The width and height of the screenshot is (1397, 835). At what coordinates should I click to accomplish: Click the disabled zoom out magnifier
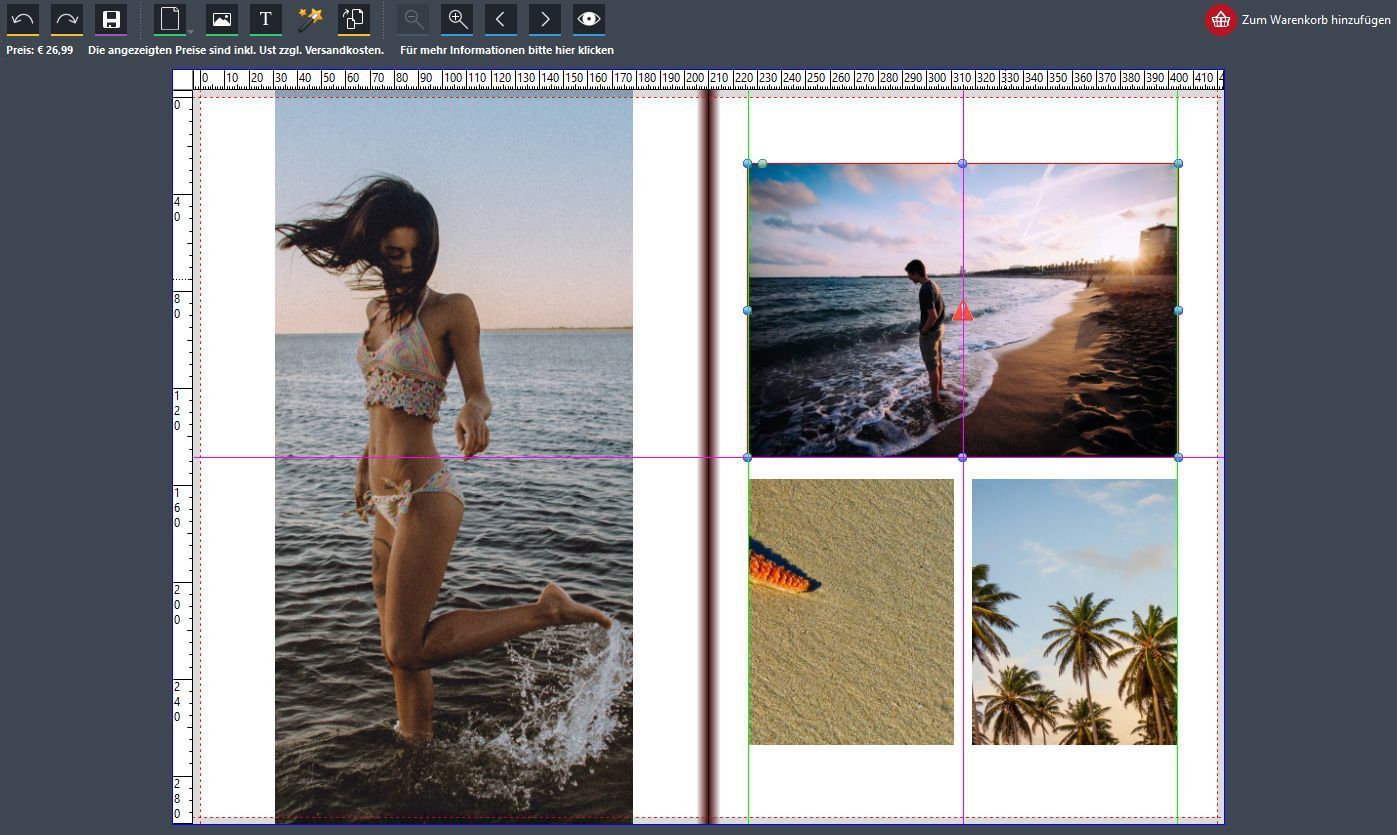[x=413, y=19]
